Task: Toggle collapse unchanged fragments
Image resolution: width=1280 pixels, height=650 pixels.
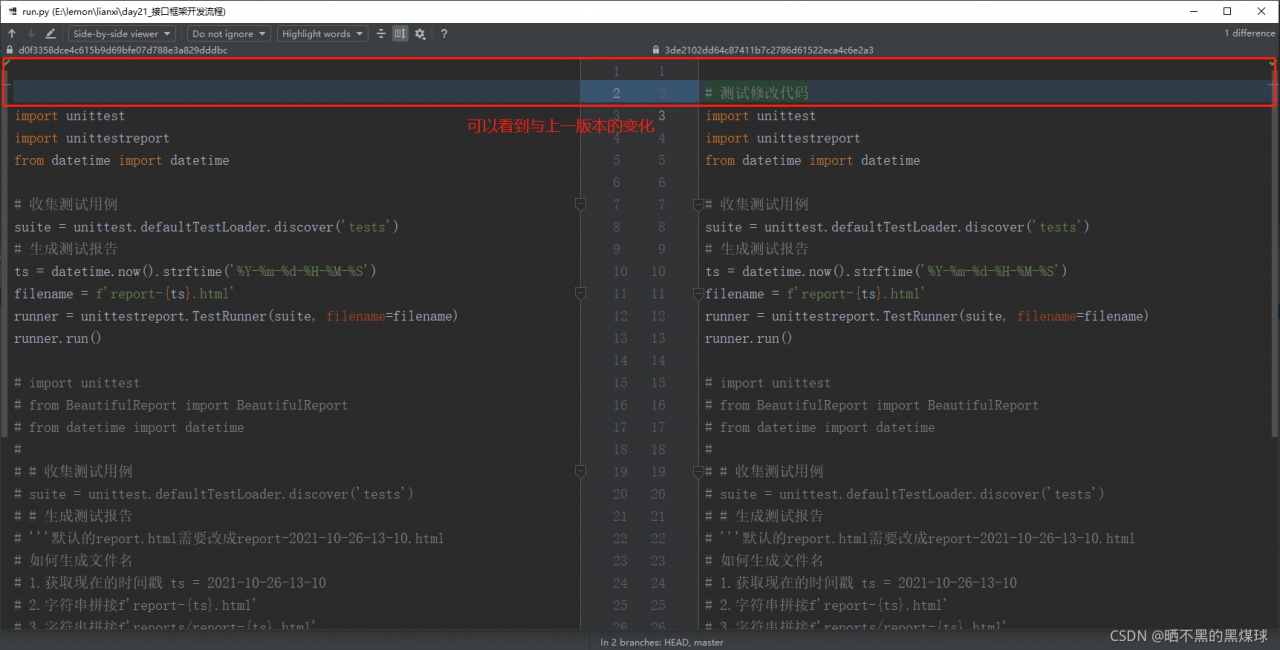Action: click(381, 34)
